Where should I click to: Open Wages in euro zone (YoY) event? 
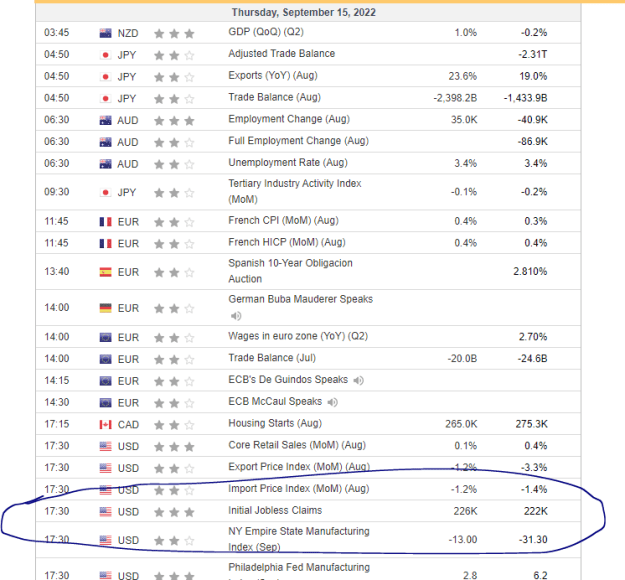coord(298,336)
